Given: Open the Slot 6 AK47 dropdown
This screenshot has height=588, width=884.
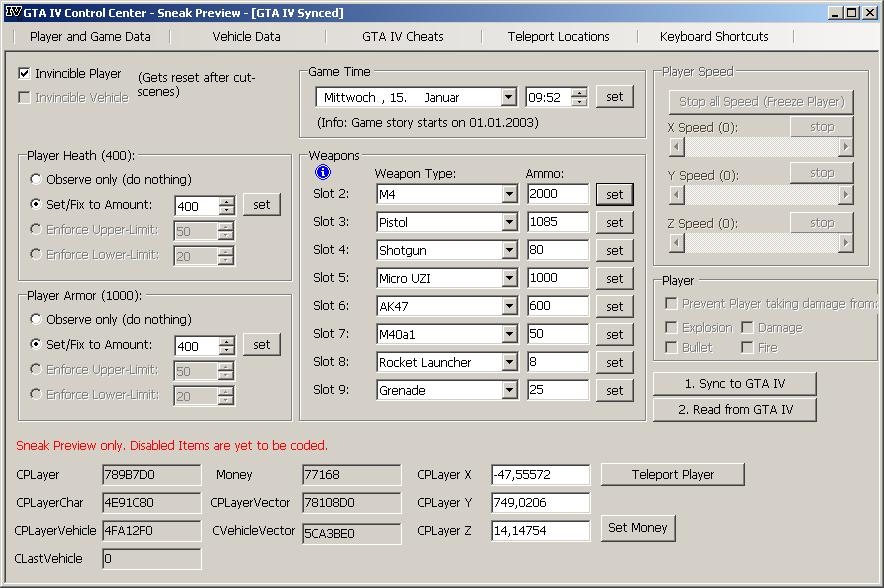Looking at the screenshot, I should pyautogui.click(x=510, y=306).
